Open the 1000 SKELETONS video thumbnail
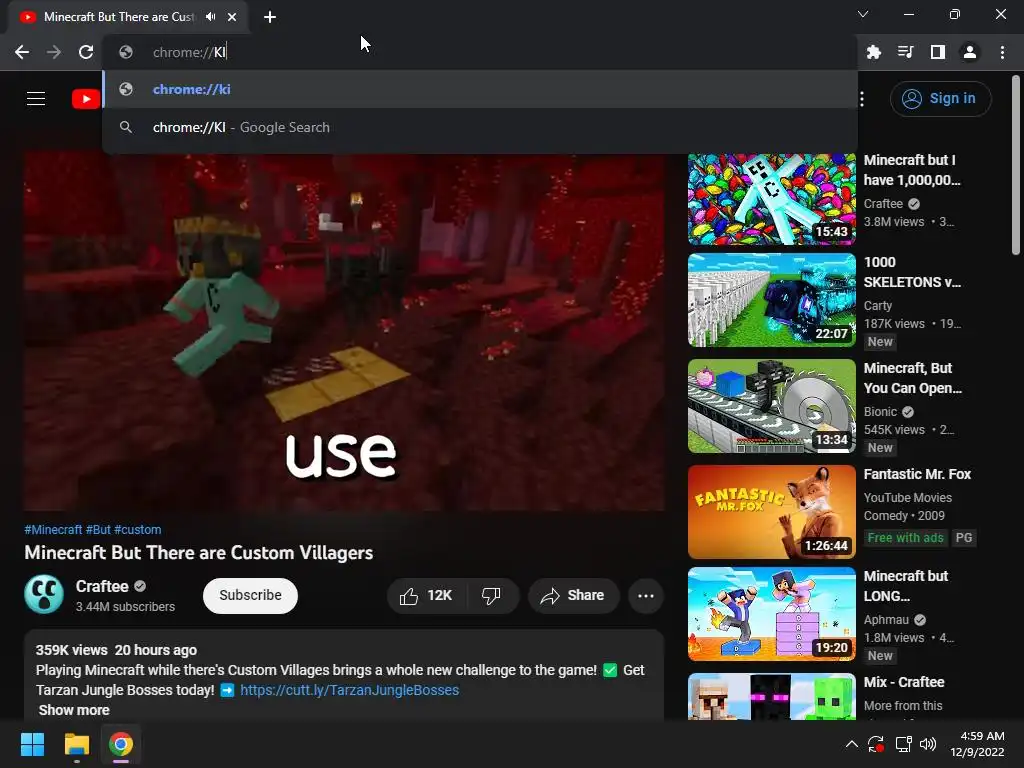Image resolution: width=1024 pixels, height=768 pixels. (771, 300)
